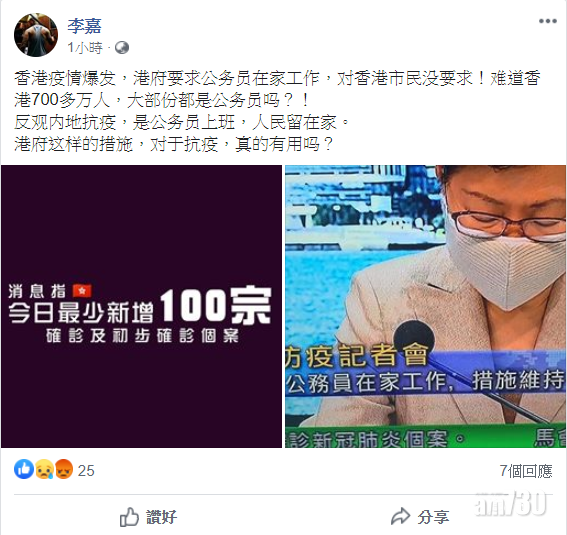Open the 7個回應 comments link
567x535 pixels.
point(526,471)
